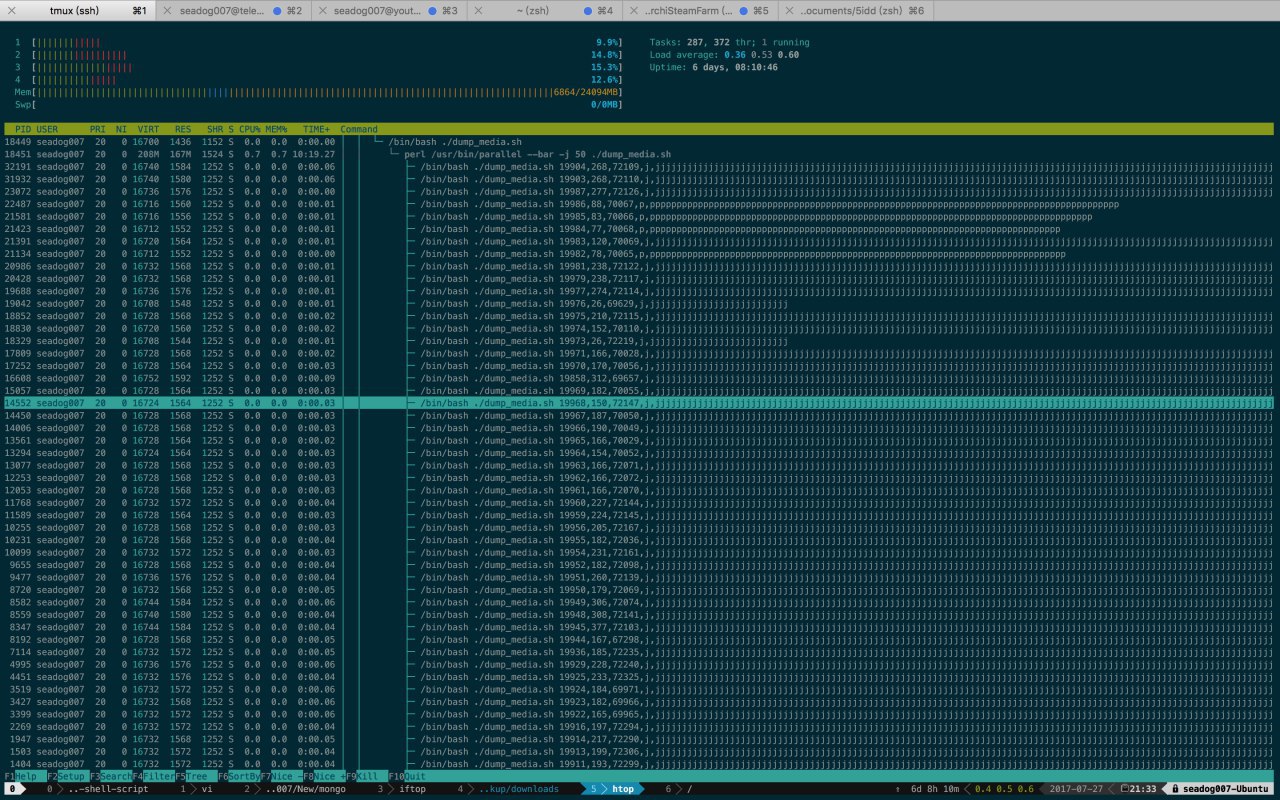Open htop F1 Help

click(20, 776)
